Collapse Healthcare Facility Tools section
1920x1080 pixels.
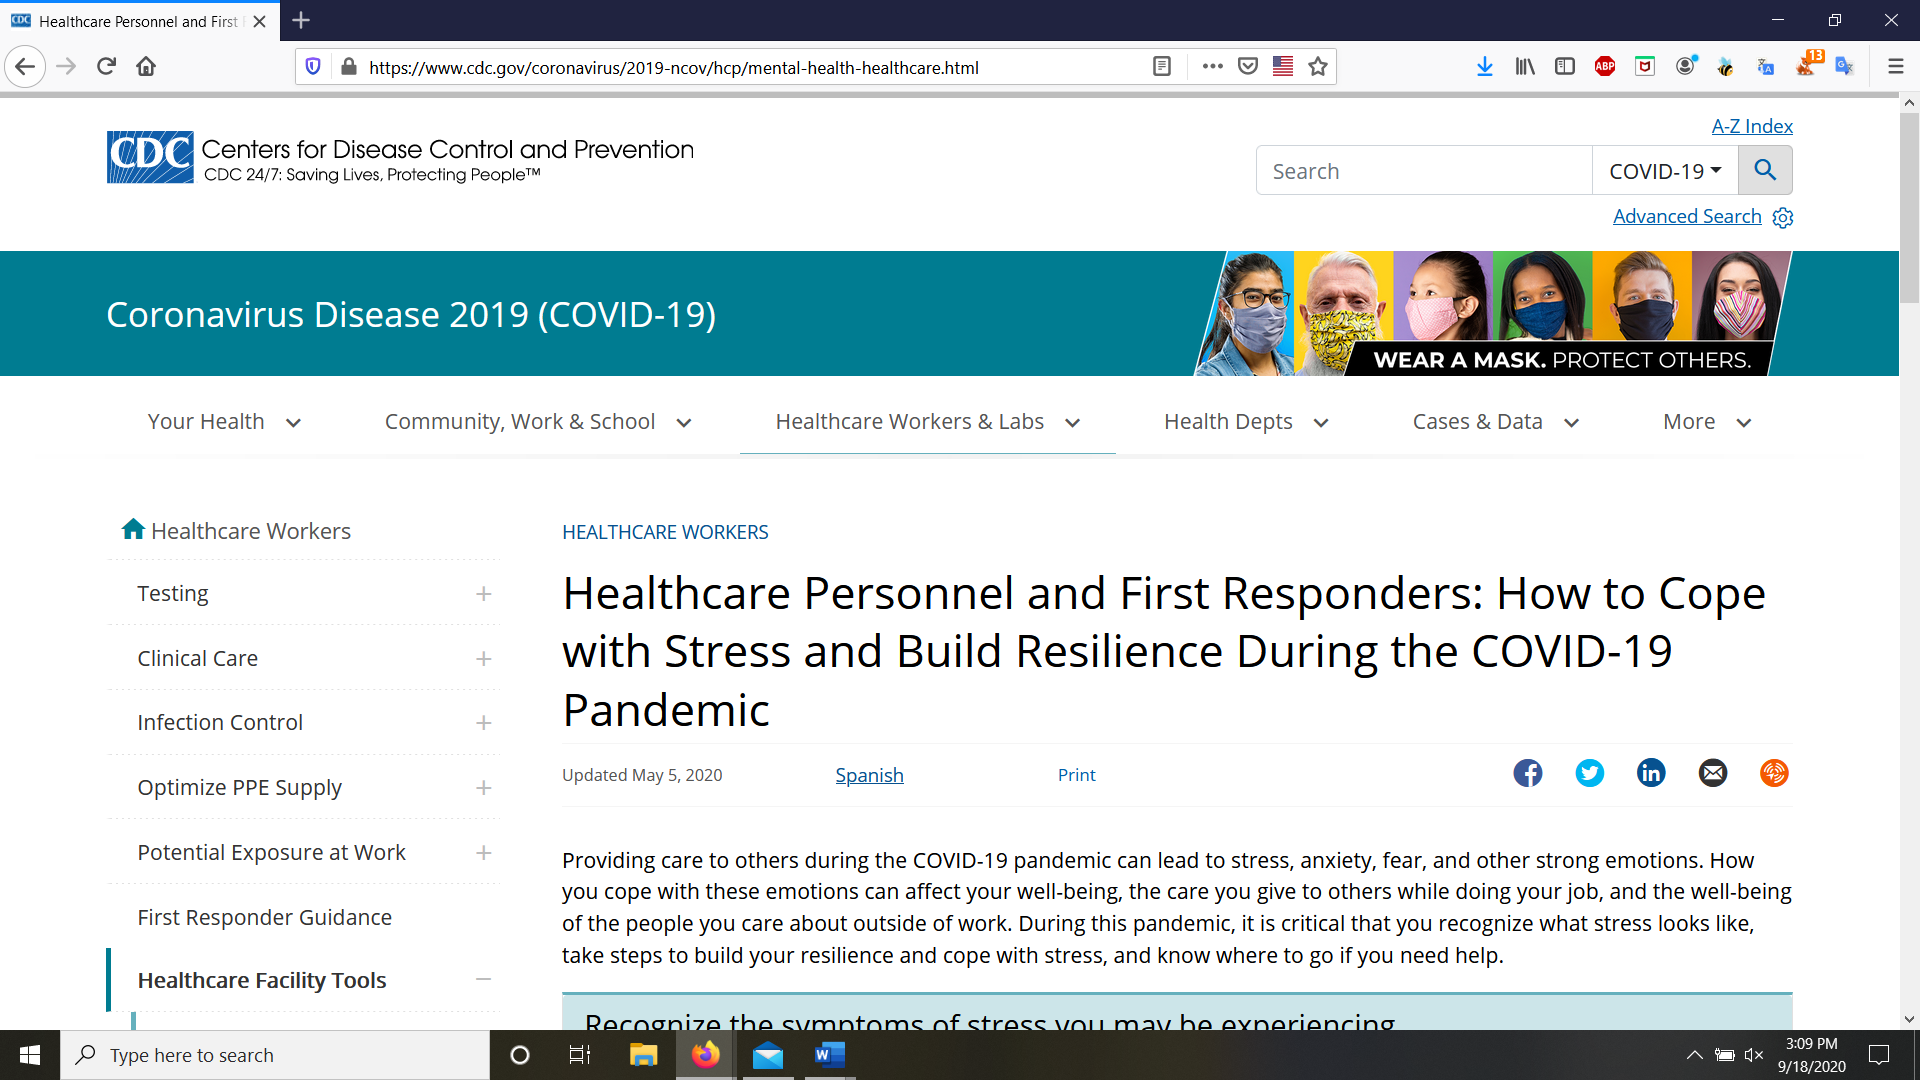[x=484, y=980]
